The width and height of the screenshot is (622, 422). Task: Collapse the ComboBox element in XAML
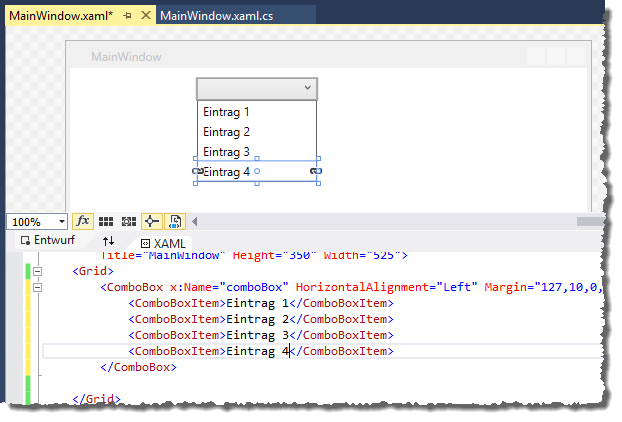point(38,287)
